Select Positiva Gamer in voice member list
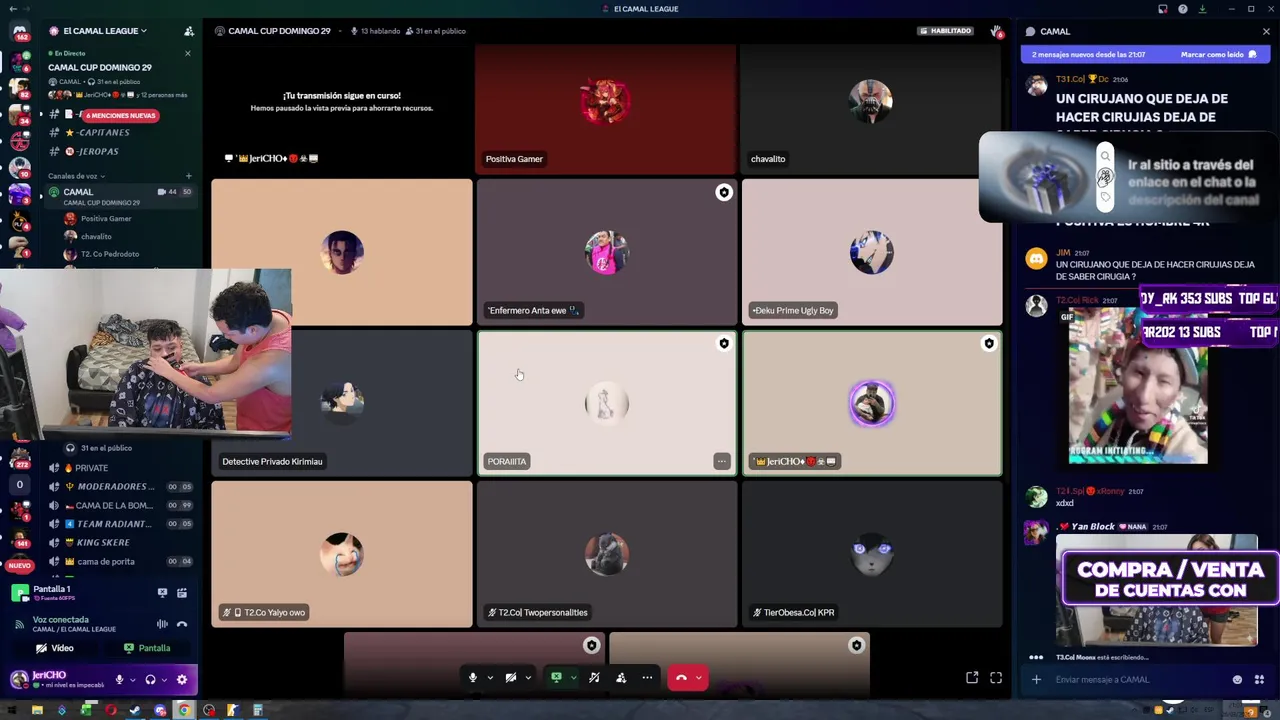 pos(106,218)
